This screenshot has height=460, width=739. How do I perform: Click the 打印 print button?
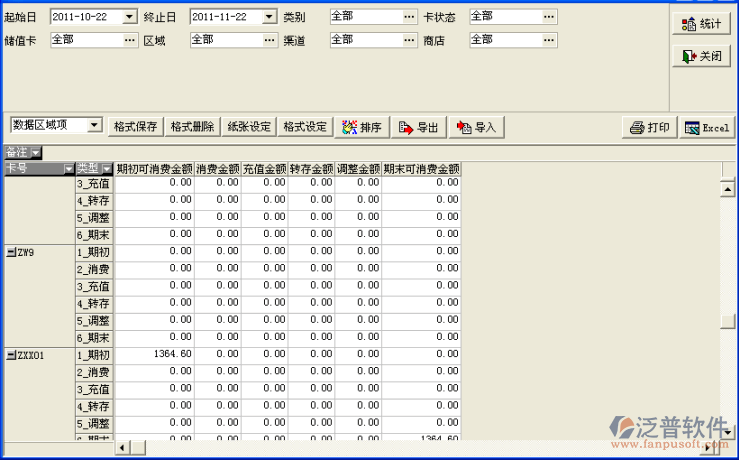coord(648,127)
